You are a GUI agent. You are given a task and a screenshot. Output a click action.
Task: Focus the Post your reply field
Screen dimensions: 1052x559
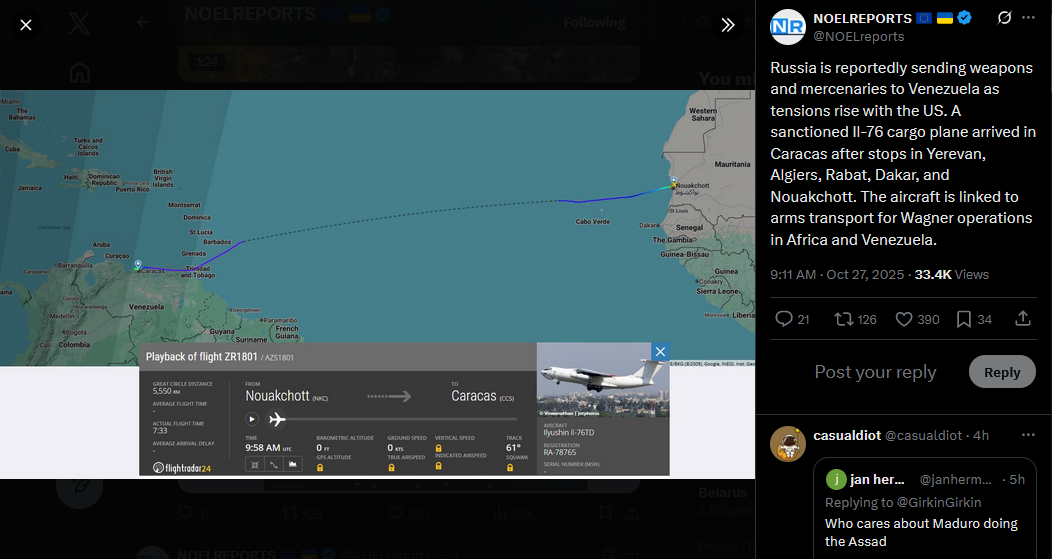(875, 372)
